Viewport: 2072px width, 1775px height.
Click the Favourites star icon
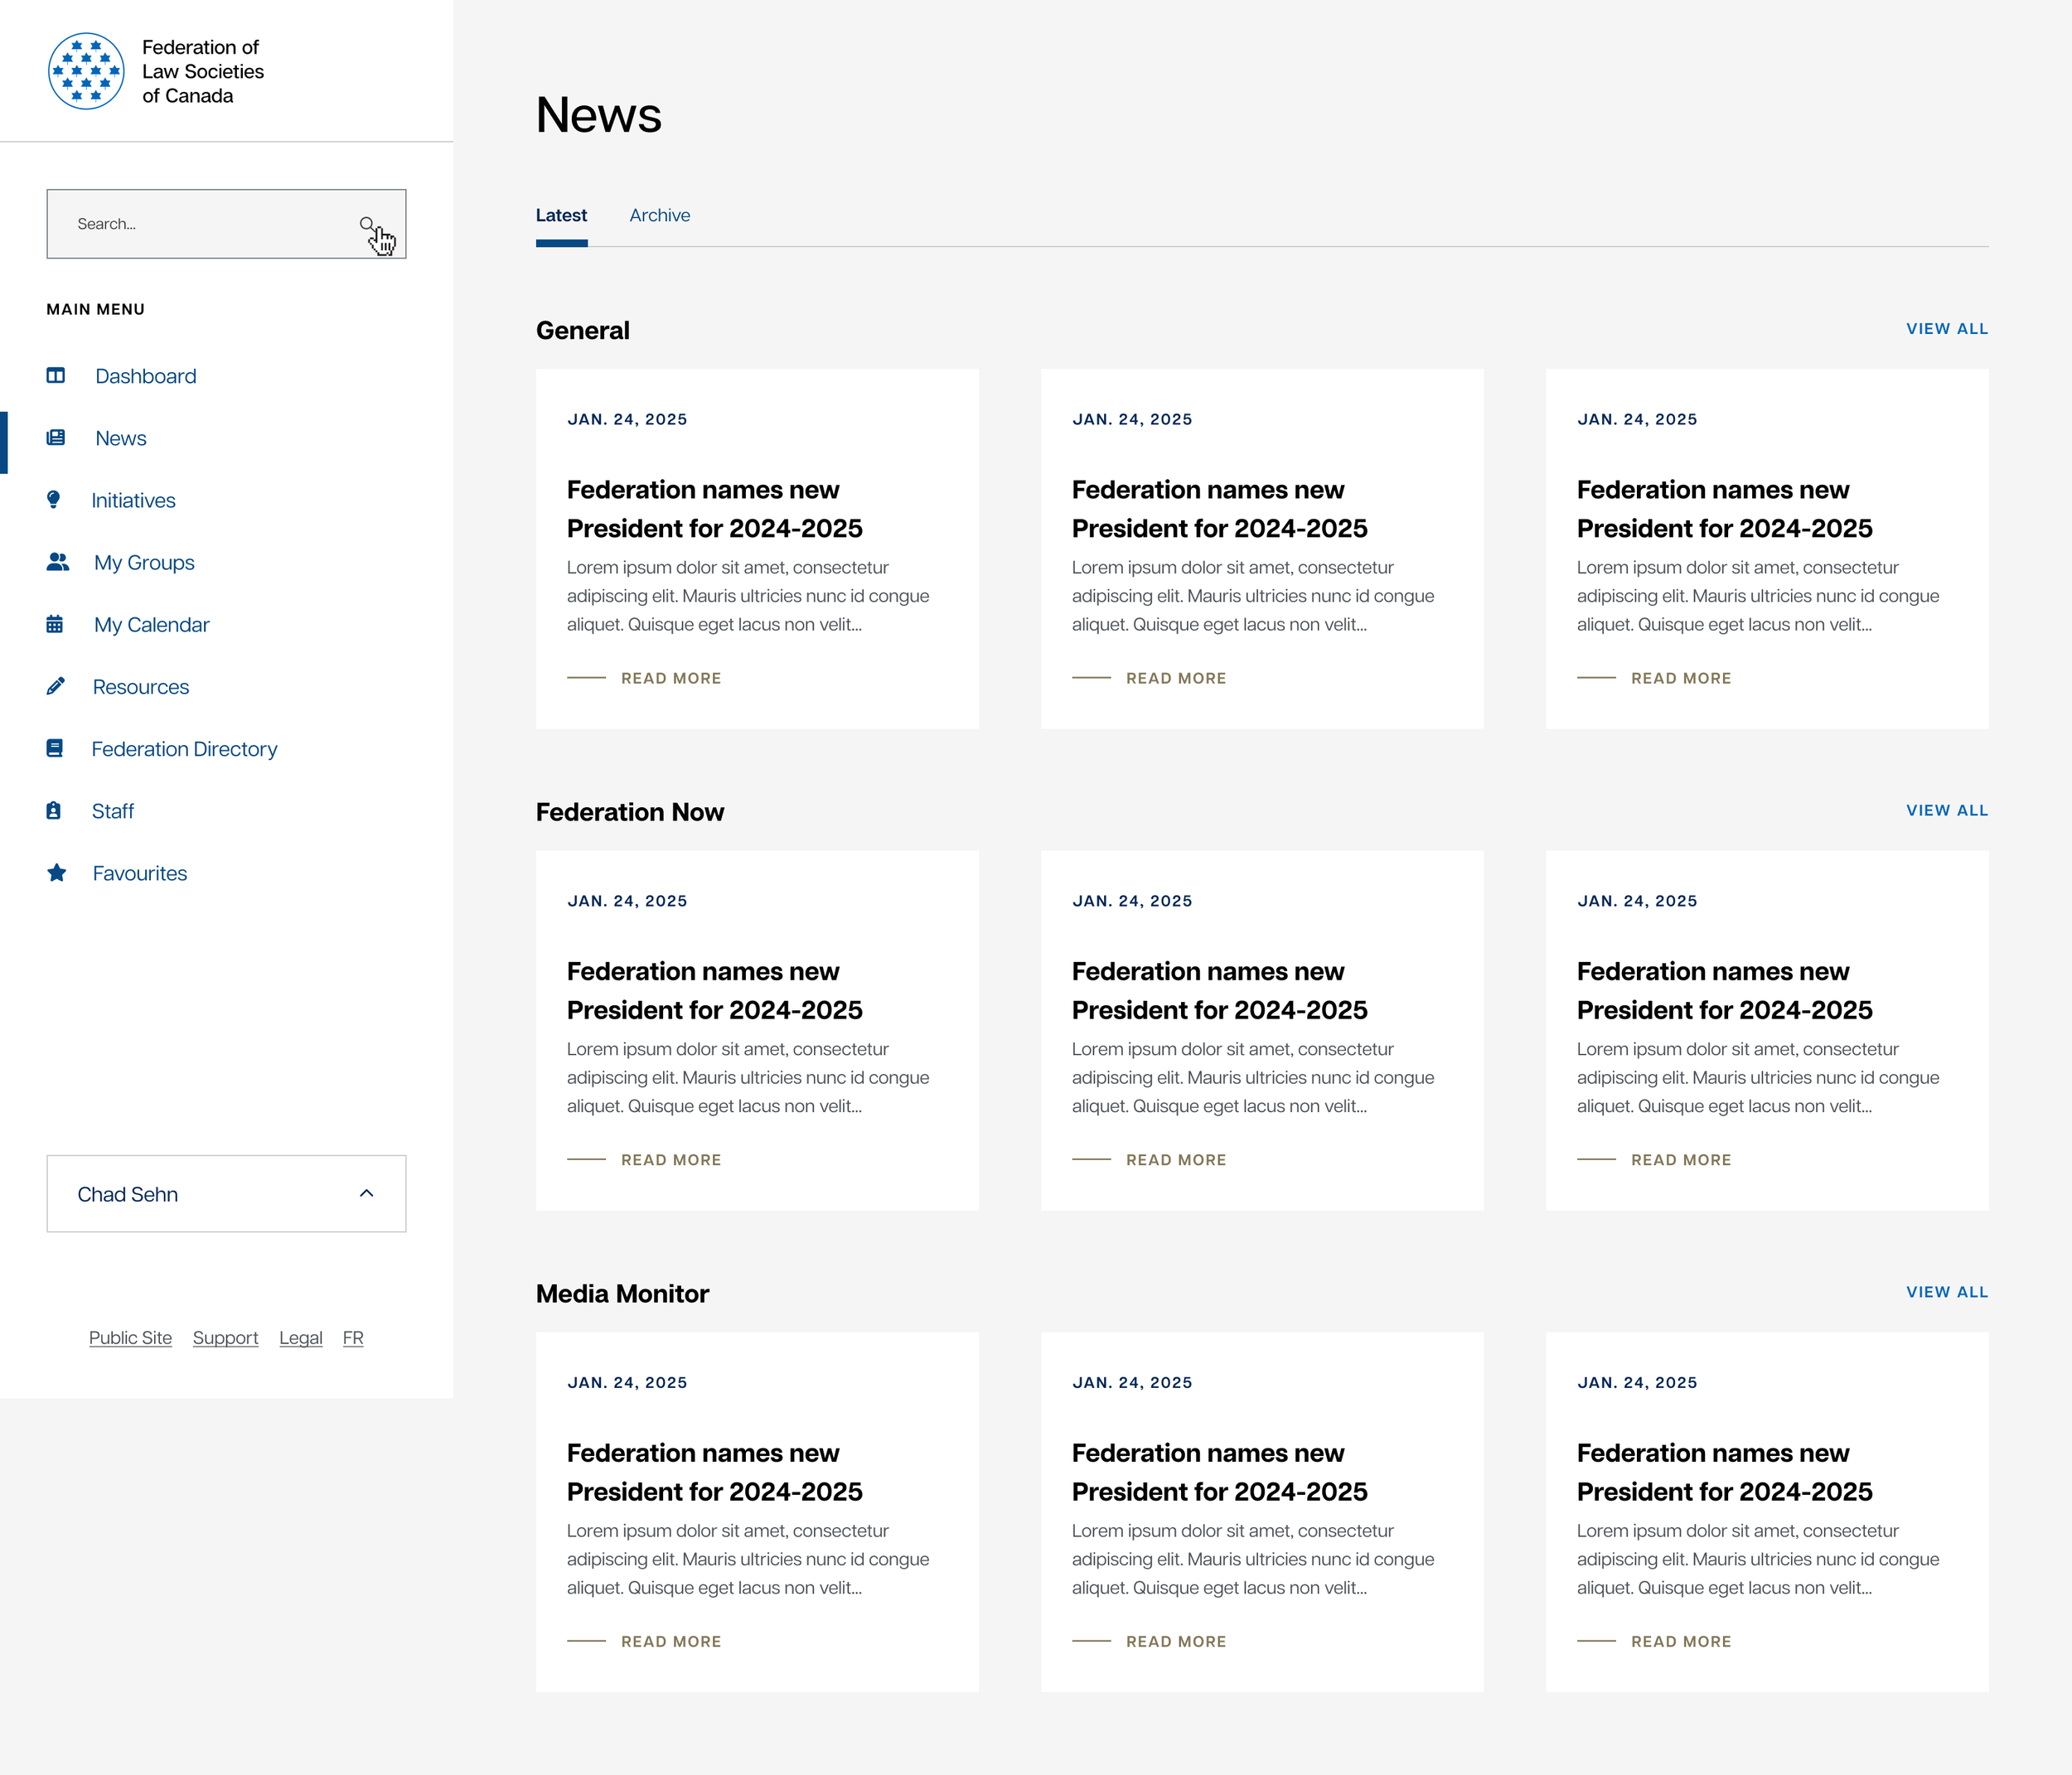[57, 872]
